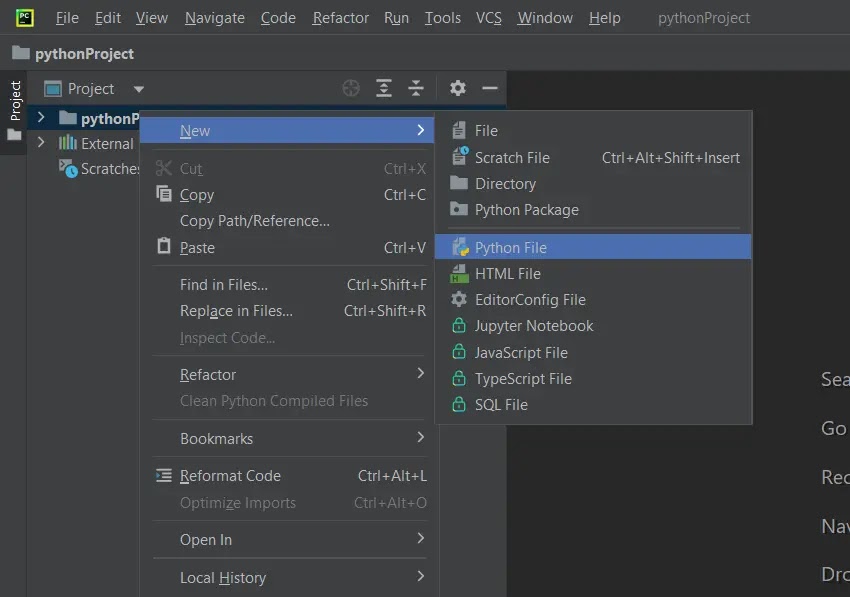Expand the Bookmarks submenu arrow

tap(421, 437)
